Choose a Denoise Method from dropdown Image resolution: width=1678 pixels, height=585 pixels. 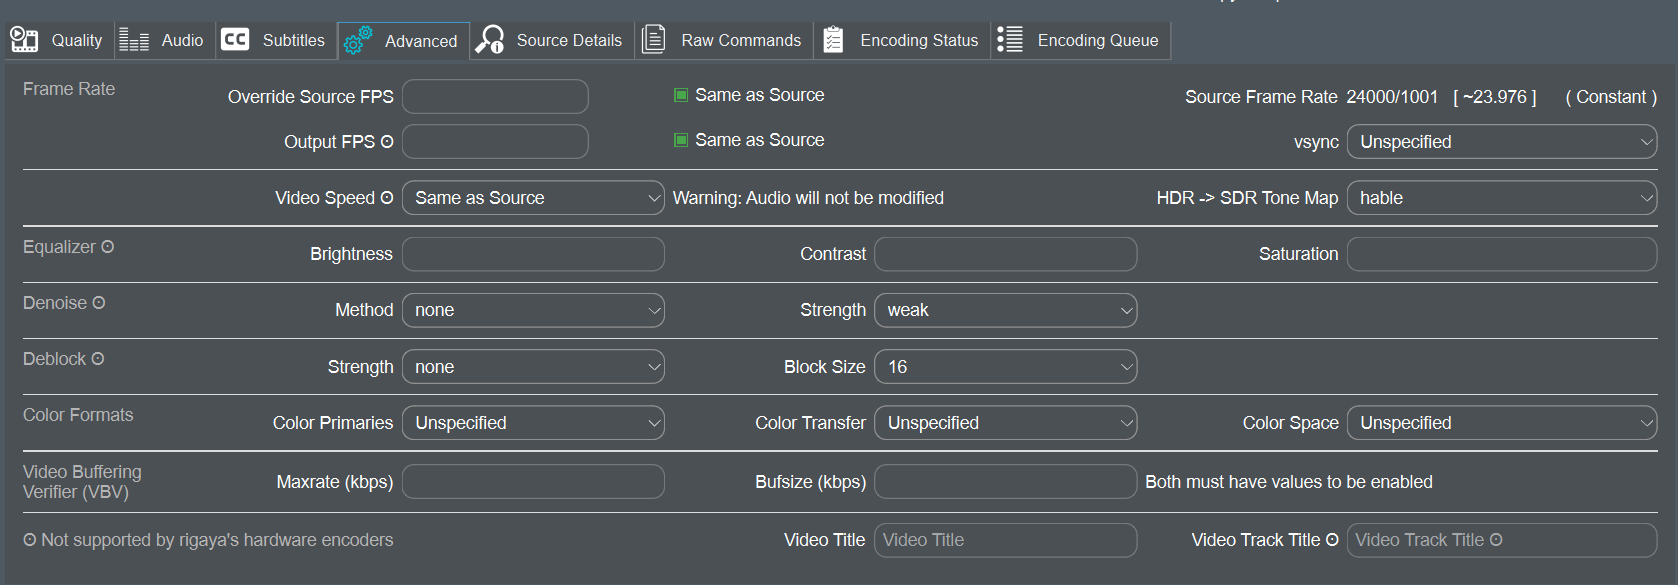533,310
